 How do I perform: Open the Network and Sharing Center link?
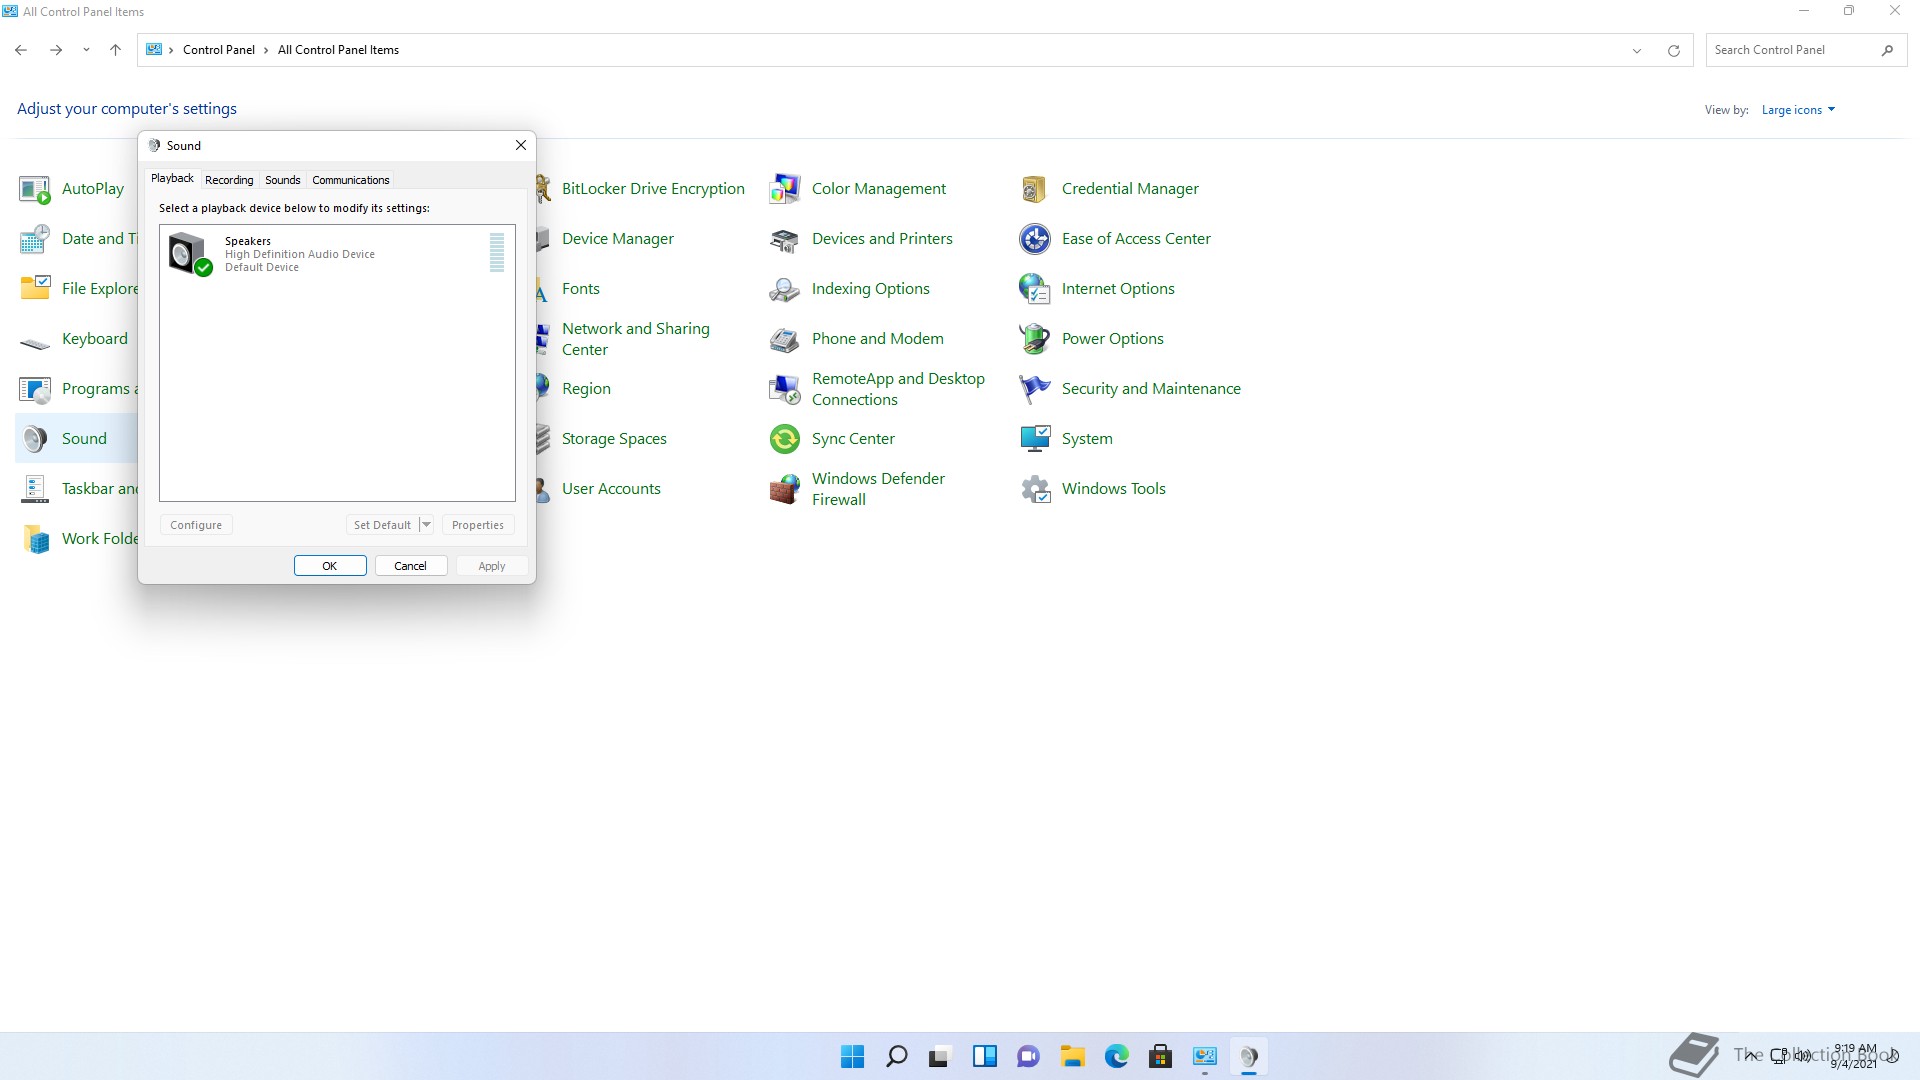[x=636, y=339]
